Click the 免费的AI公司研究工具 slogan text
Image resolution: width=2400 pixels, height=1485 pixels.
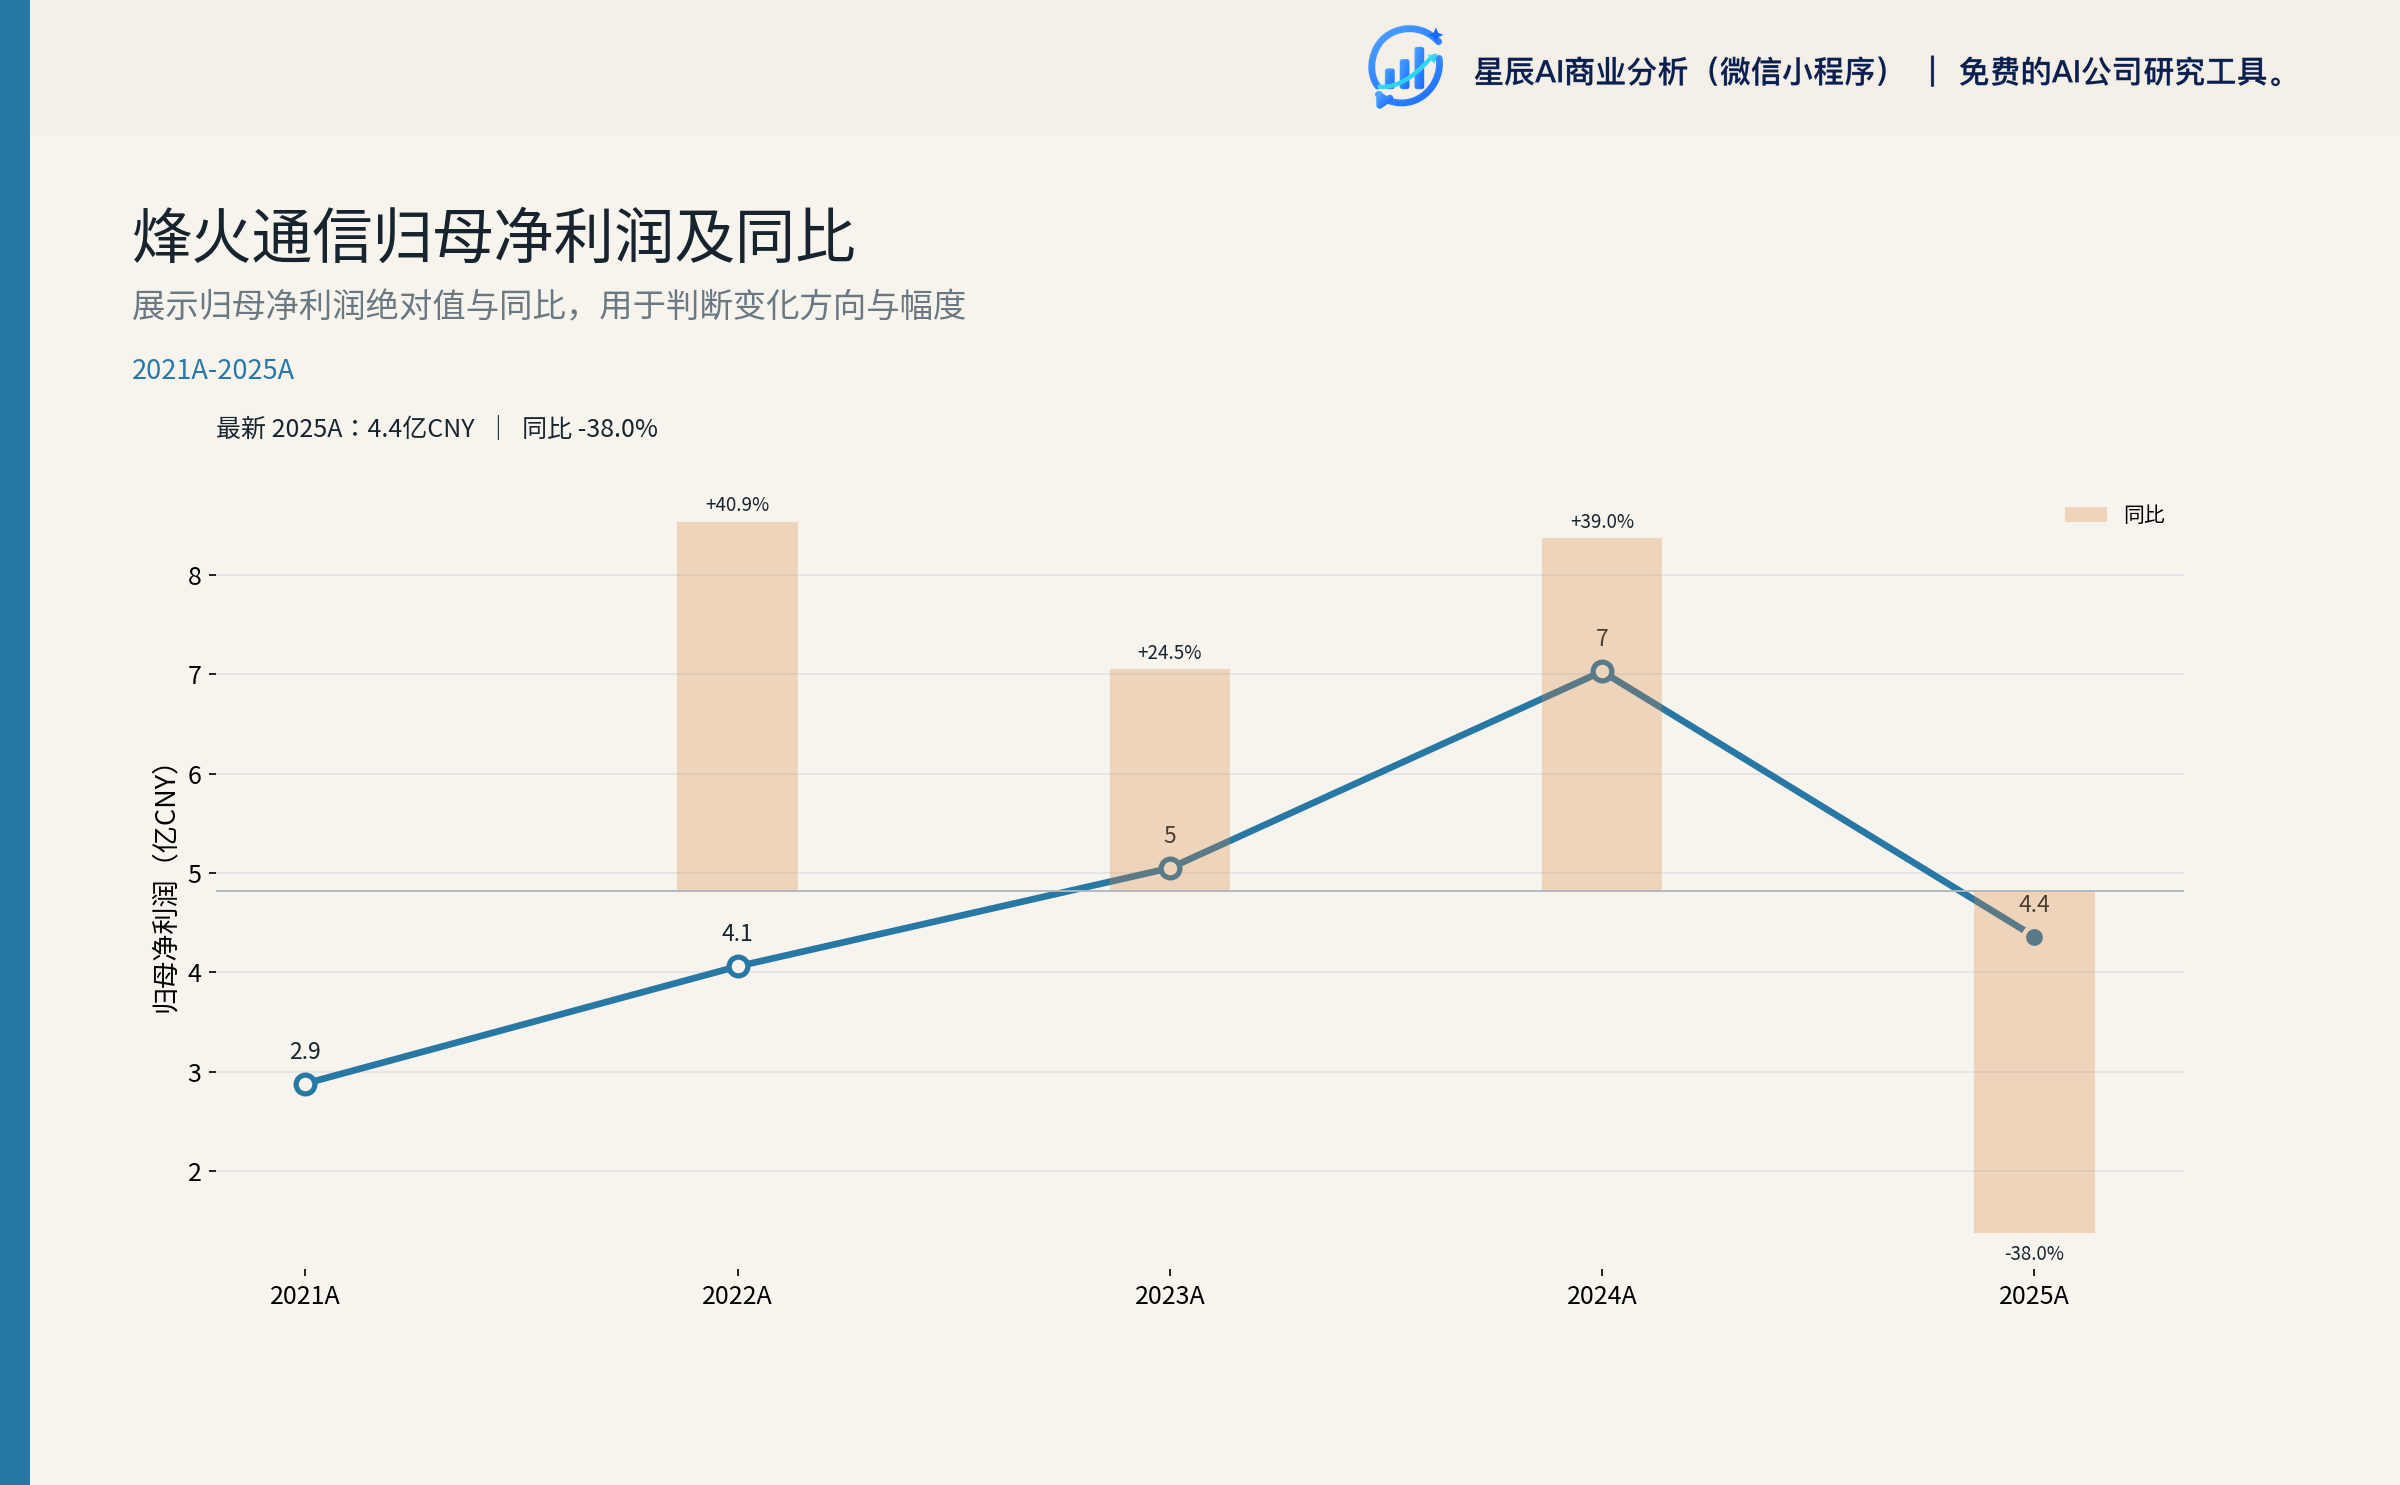tap(2121, 72)
